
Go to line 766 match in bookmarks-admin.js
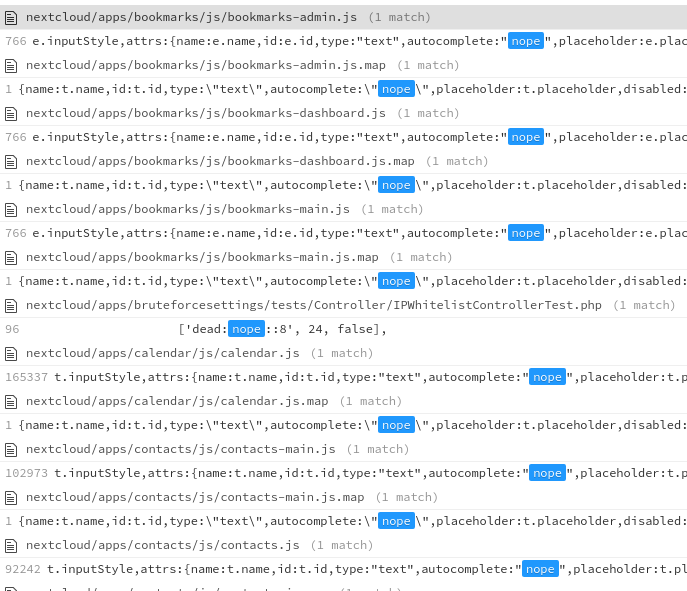point(344,41)
